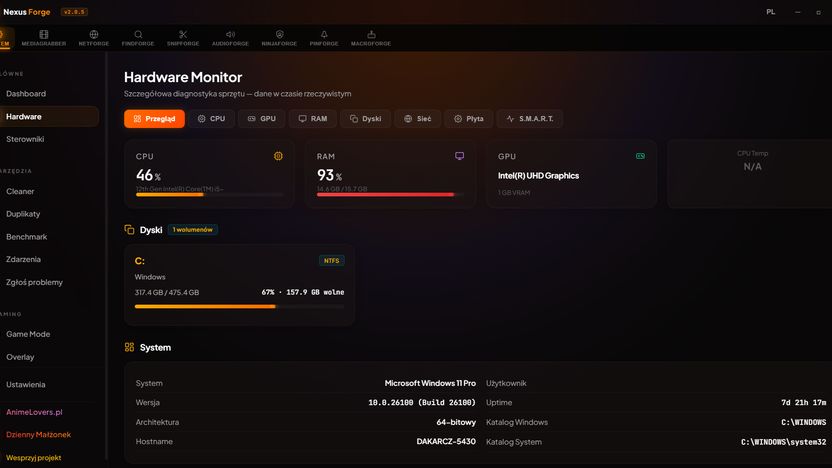Open the AudioForge speaker module

tap(230, 38)
